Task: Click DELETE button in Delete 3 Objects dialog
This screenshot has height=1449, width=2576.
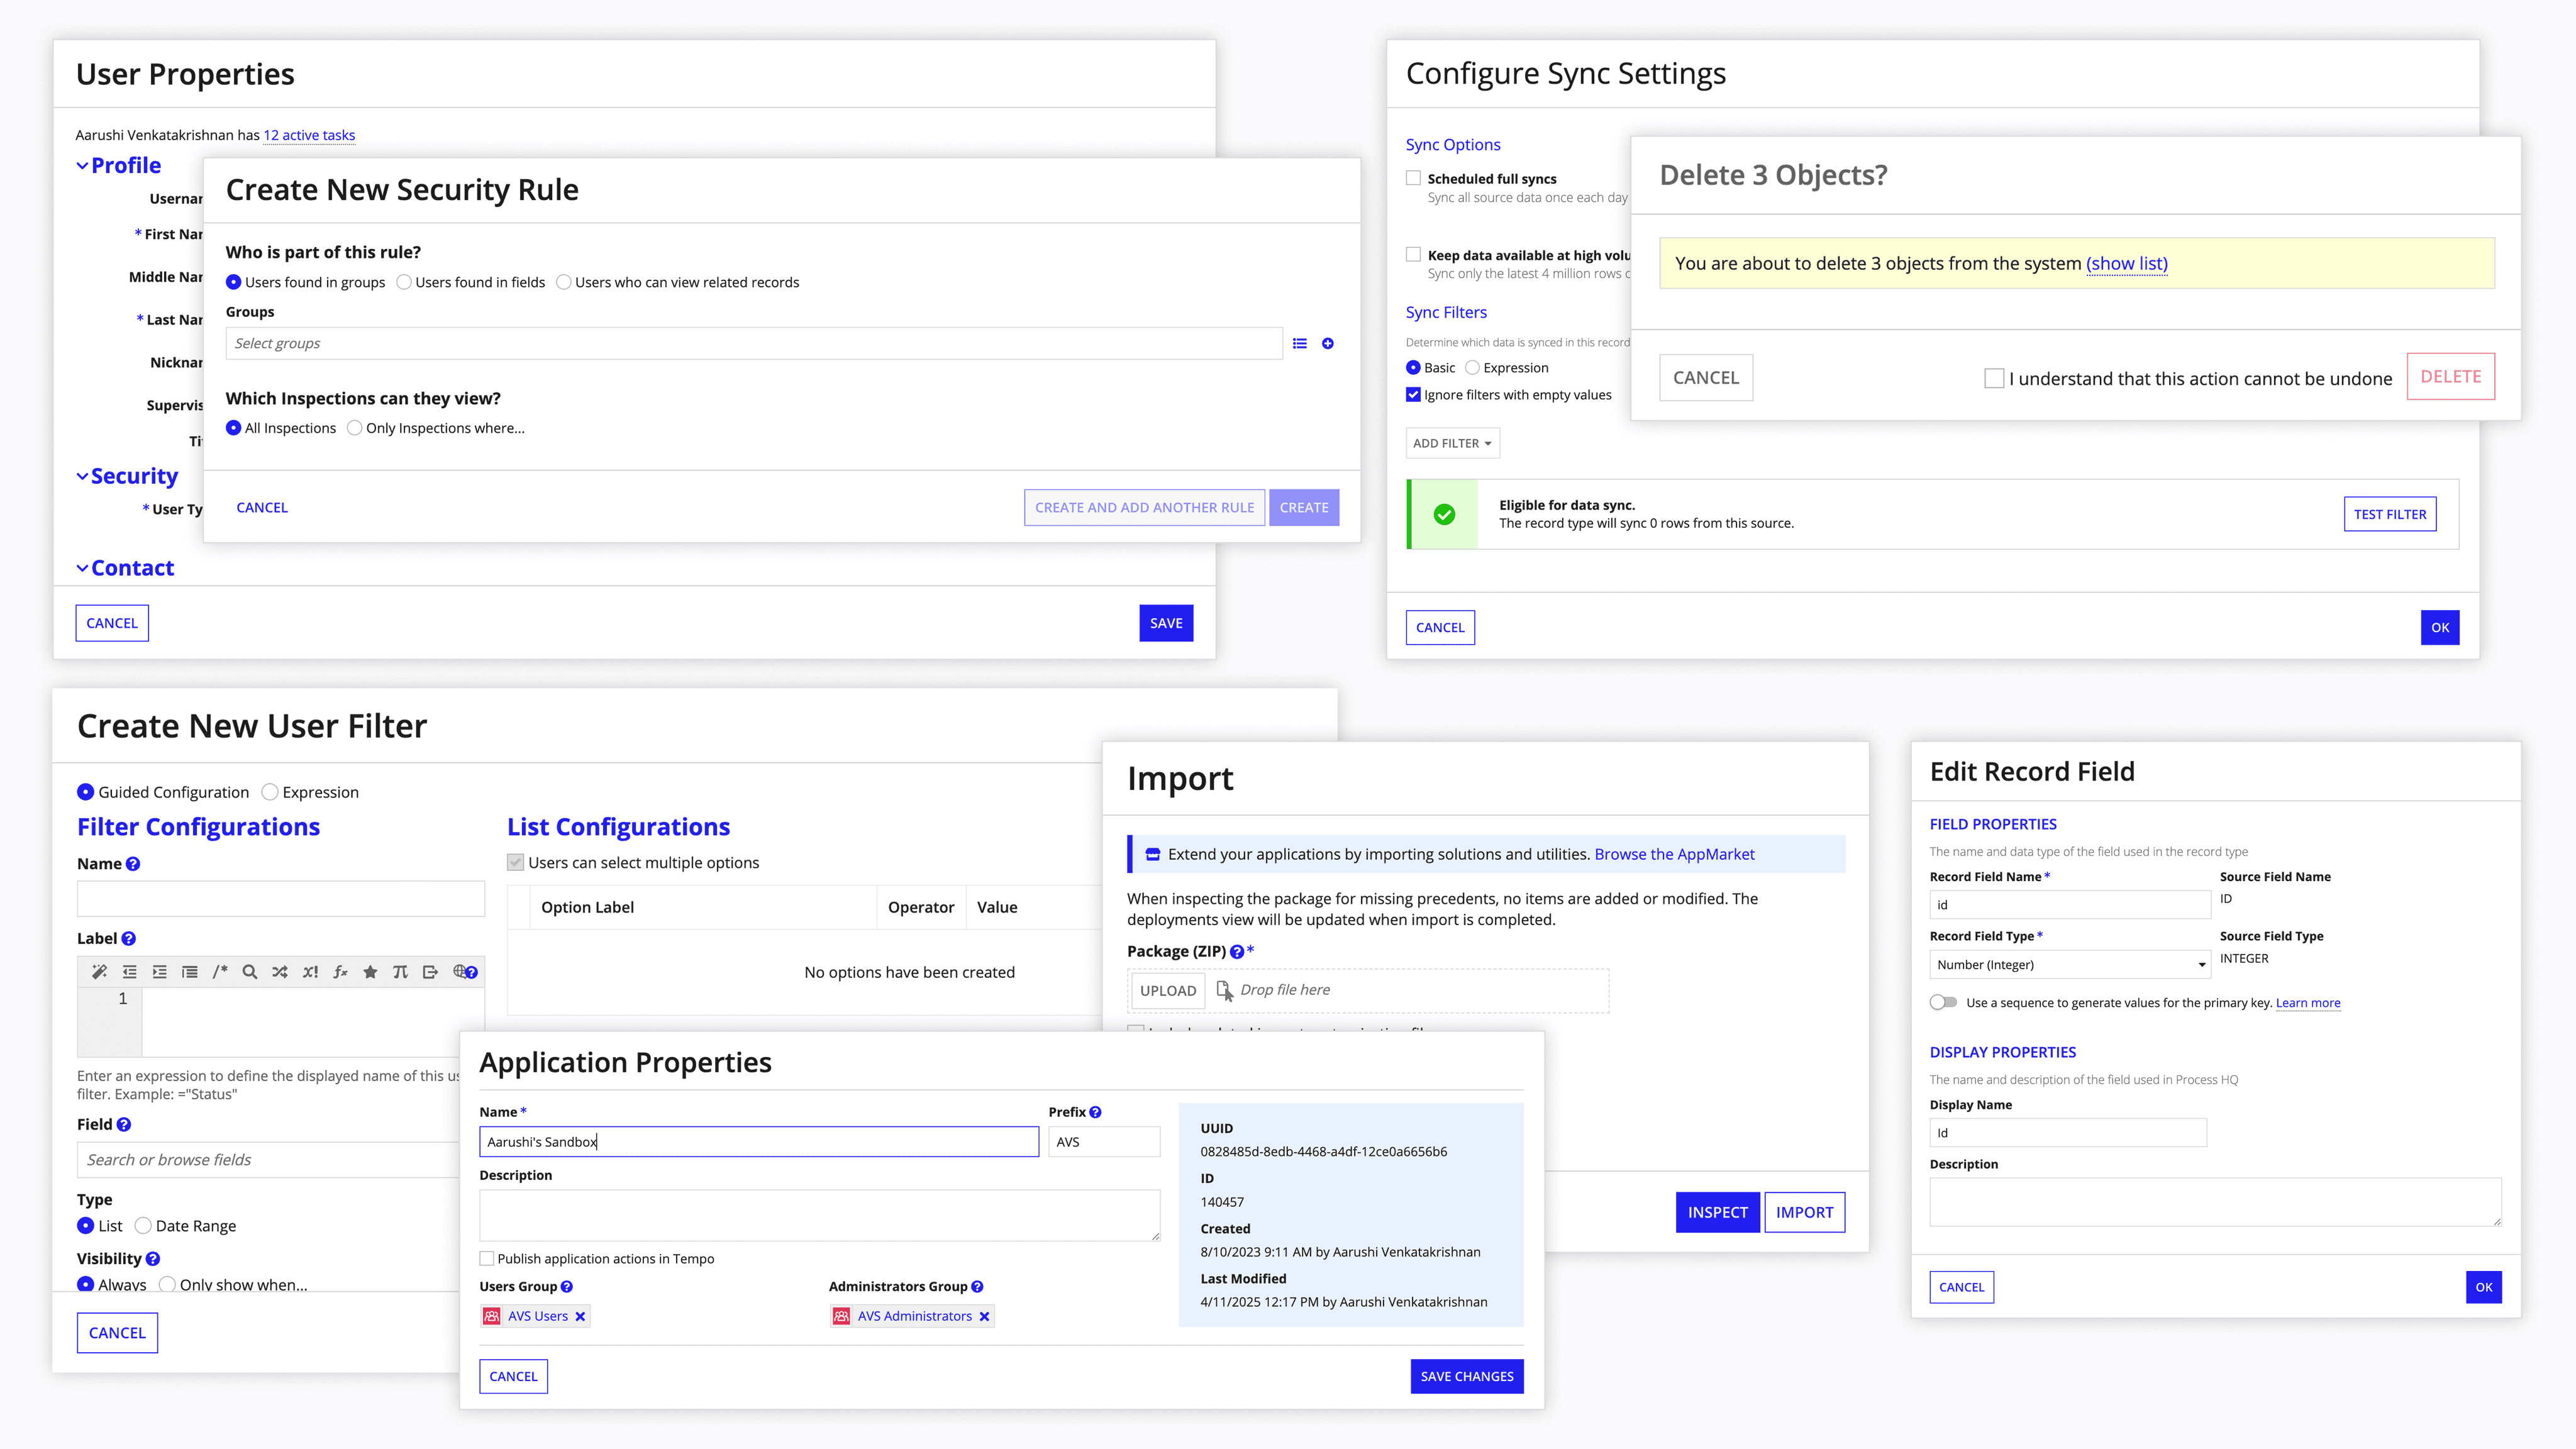Action: pos(2451,377)
